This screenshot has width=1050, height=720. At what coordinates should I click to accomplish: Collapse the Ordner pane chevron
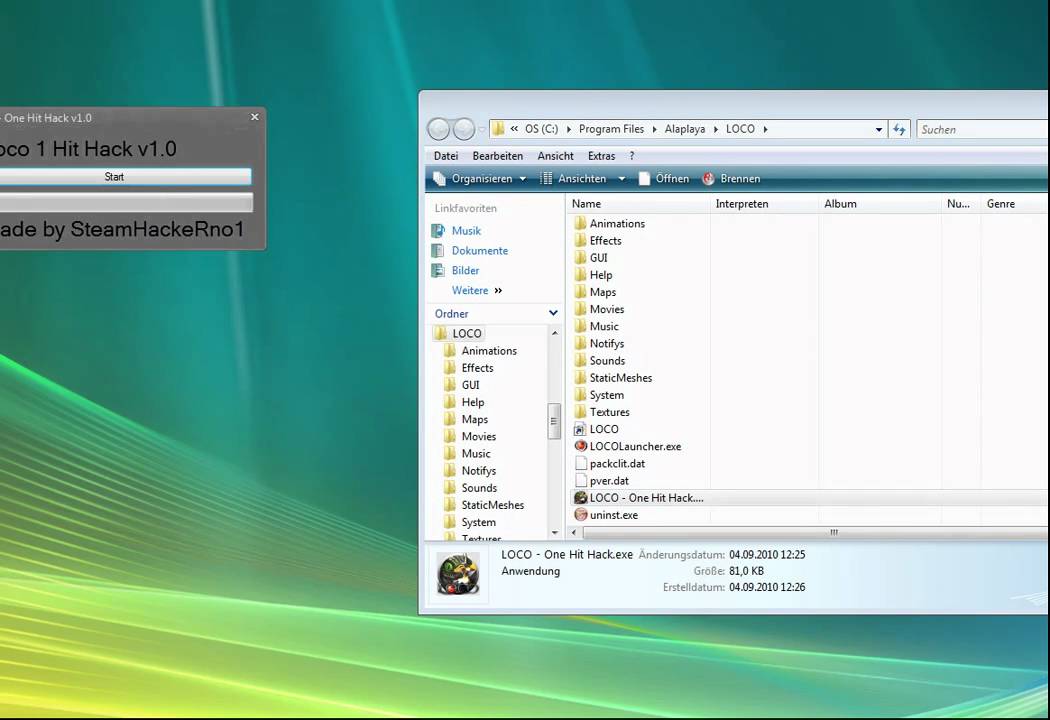click(553, 313)
